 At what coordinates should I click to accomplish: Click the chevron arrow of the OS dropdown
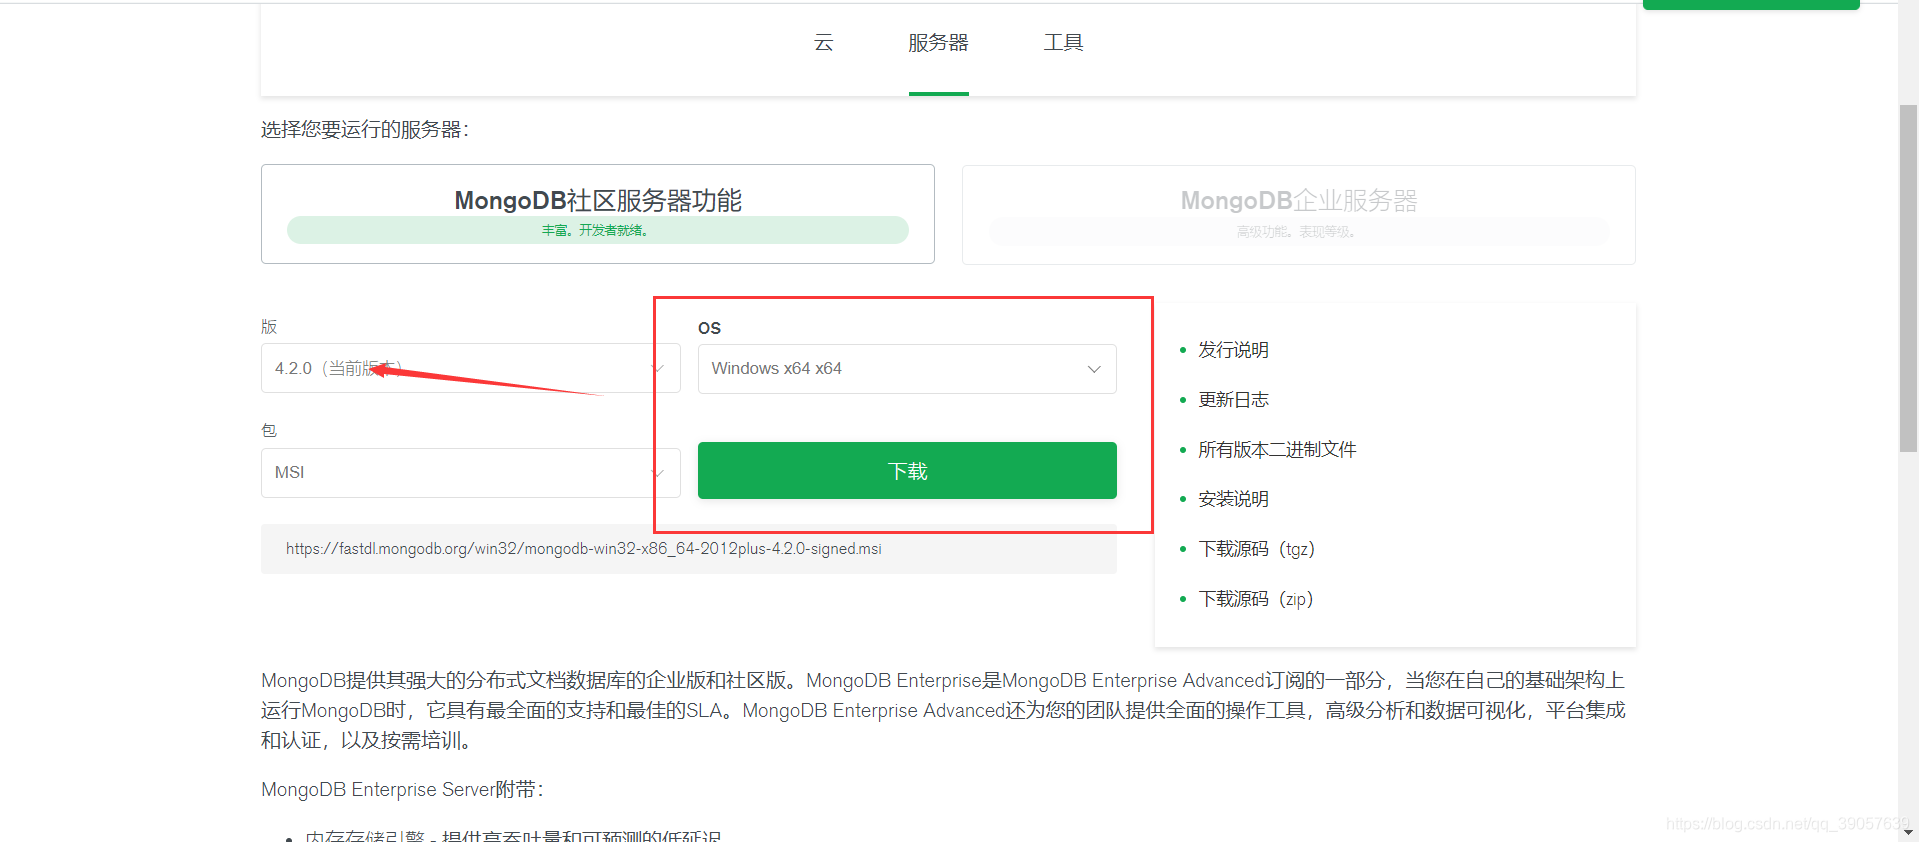coord(1094,369)
